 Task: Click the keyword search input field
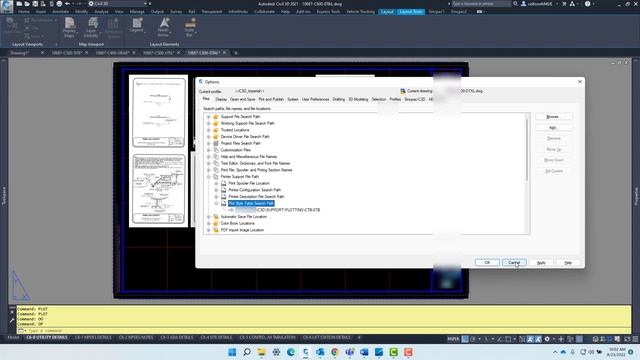[x=481, y=4]
